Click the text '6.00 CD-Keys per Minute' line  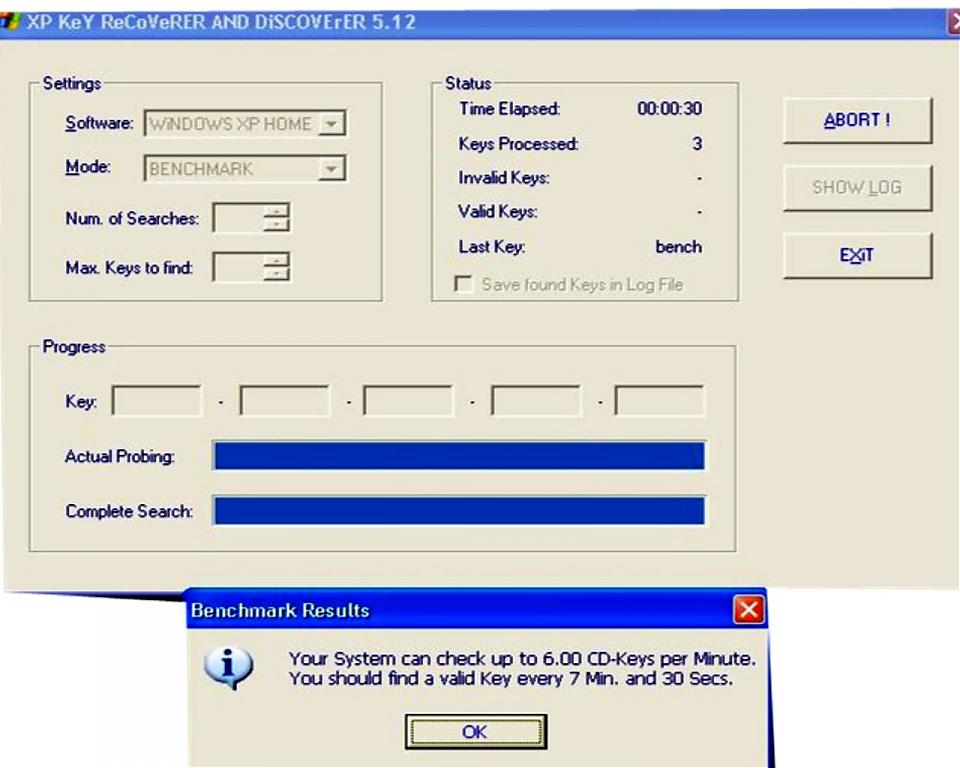coord(522,659)
